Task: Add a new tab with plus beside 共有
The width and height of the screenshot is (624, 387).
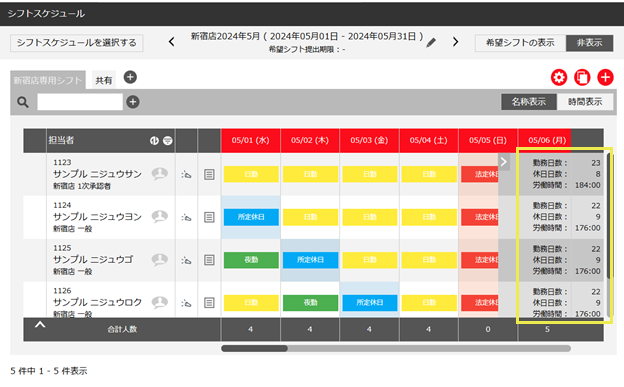Action: (130, 77)
